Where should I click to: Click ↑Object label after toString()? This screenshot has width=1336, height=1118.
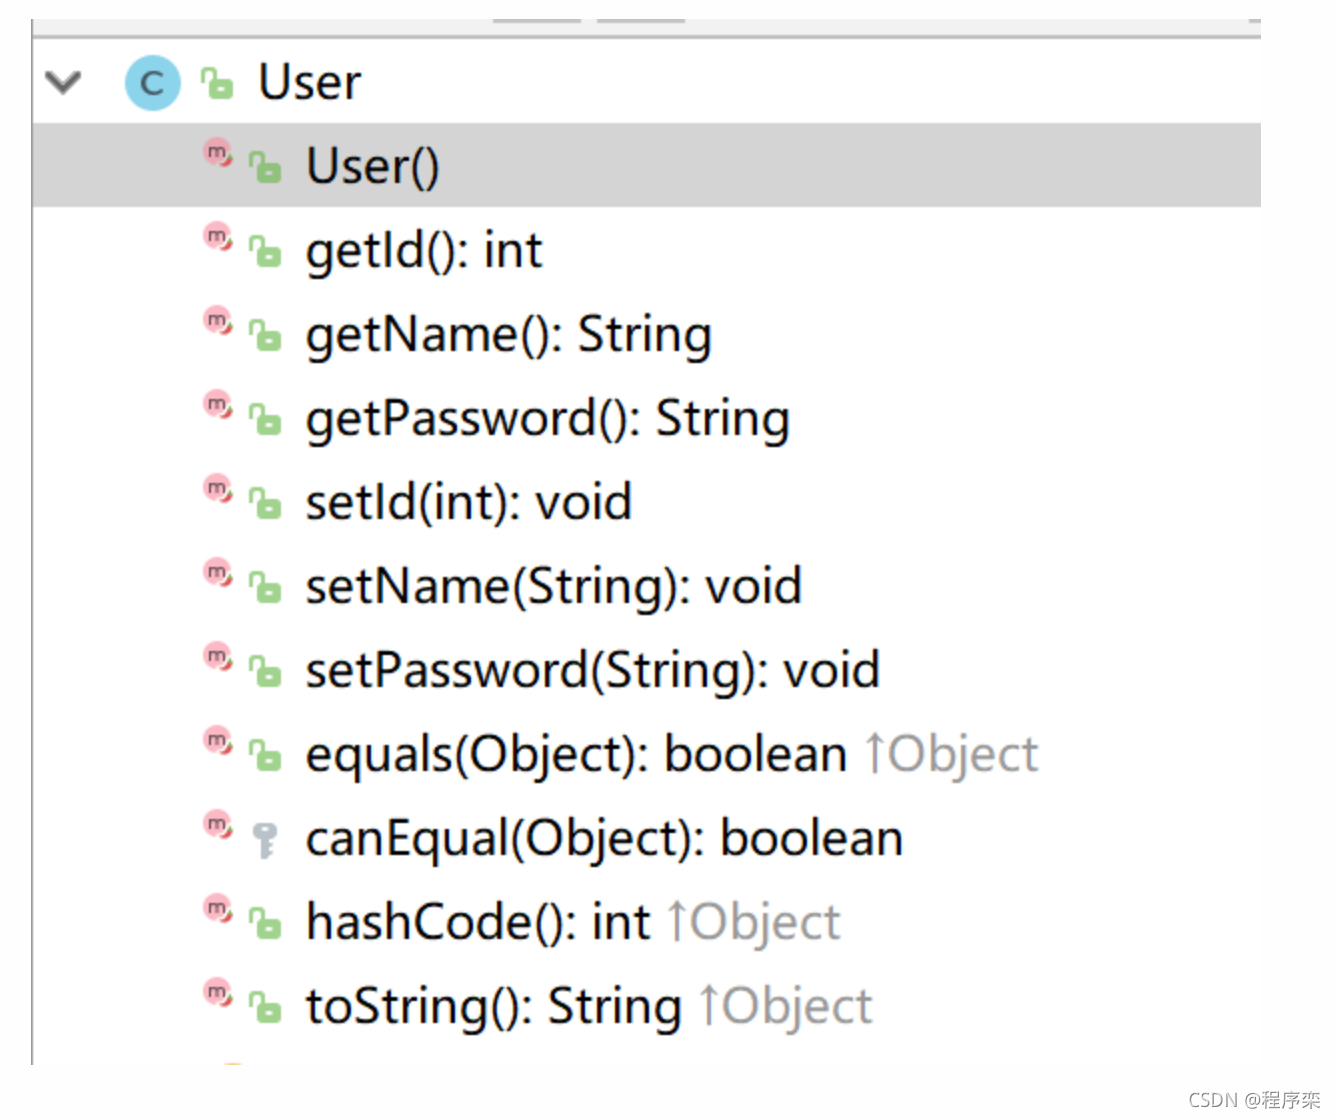point(786,1006)
